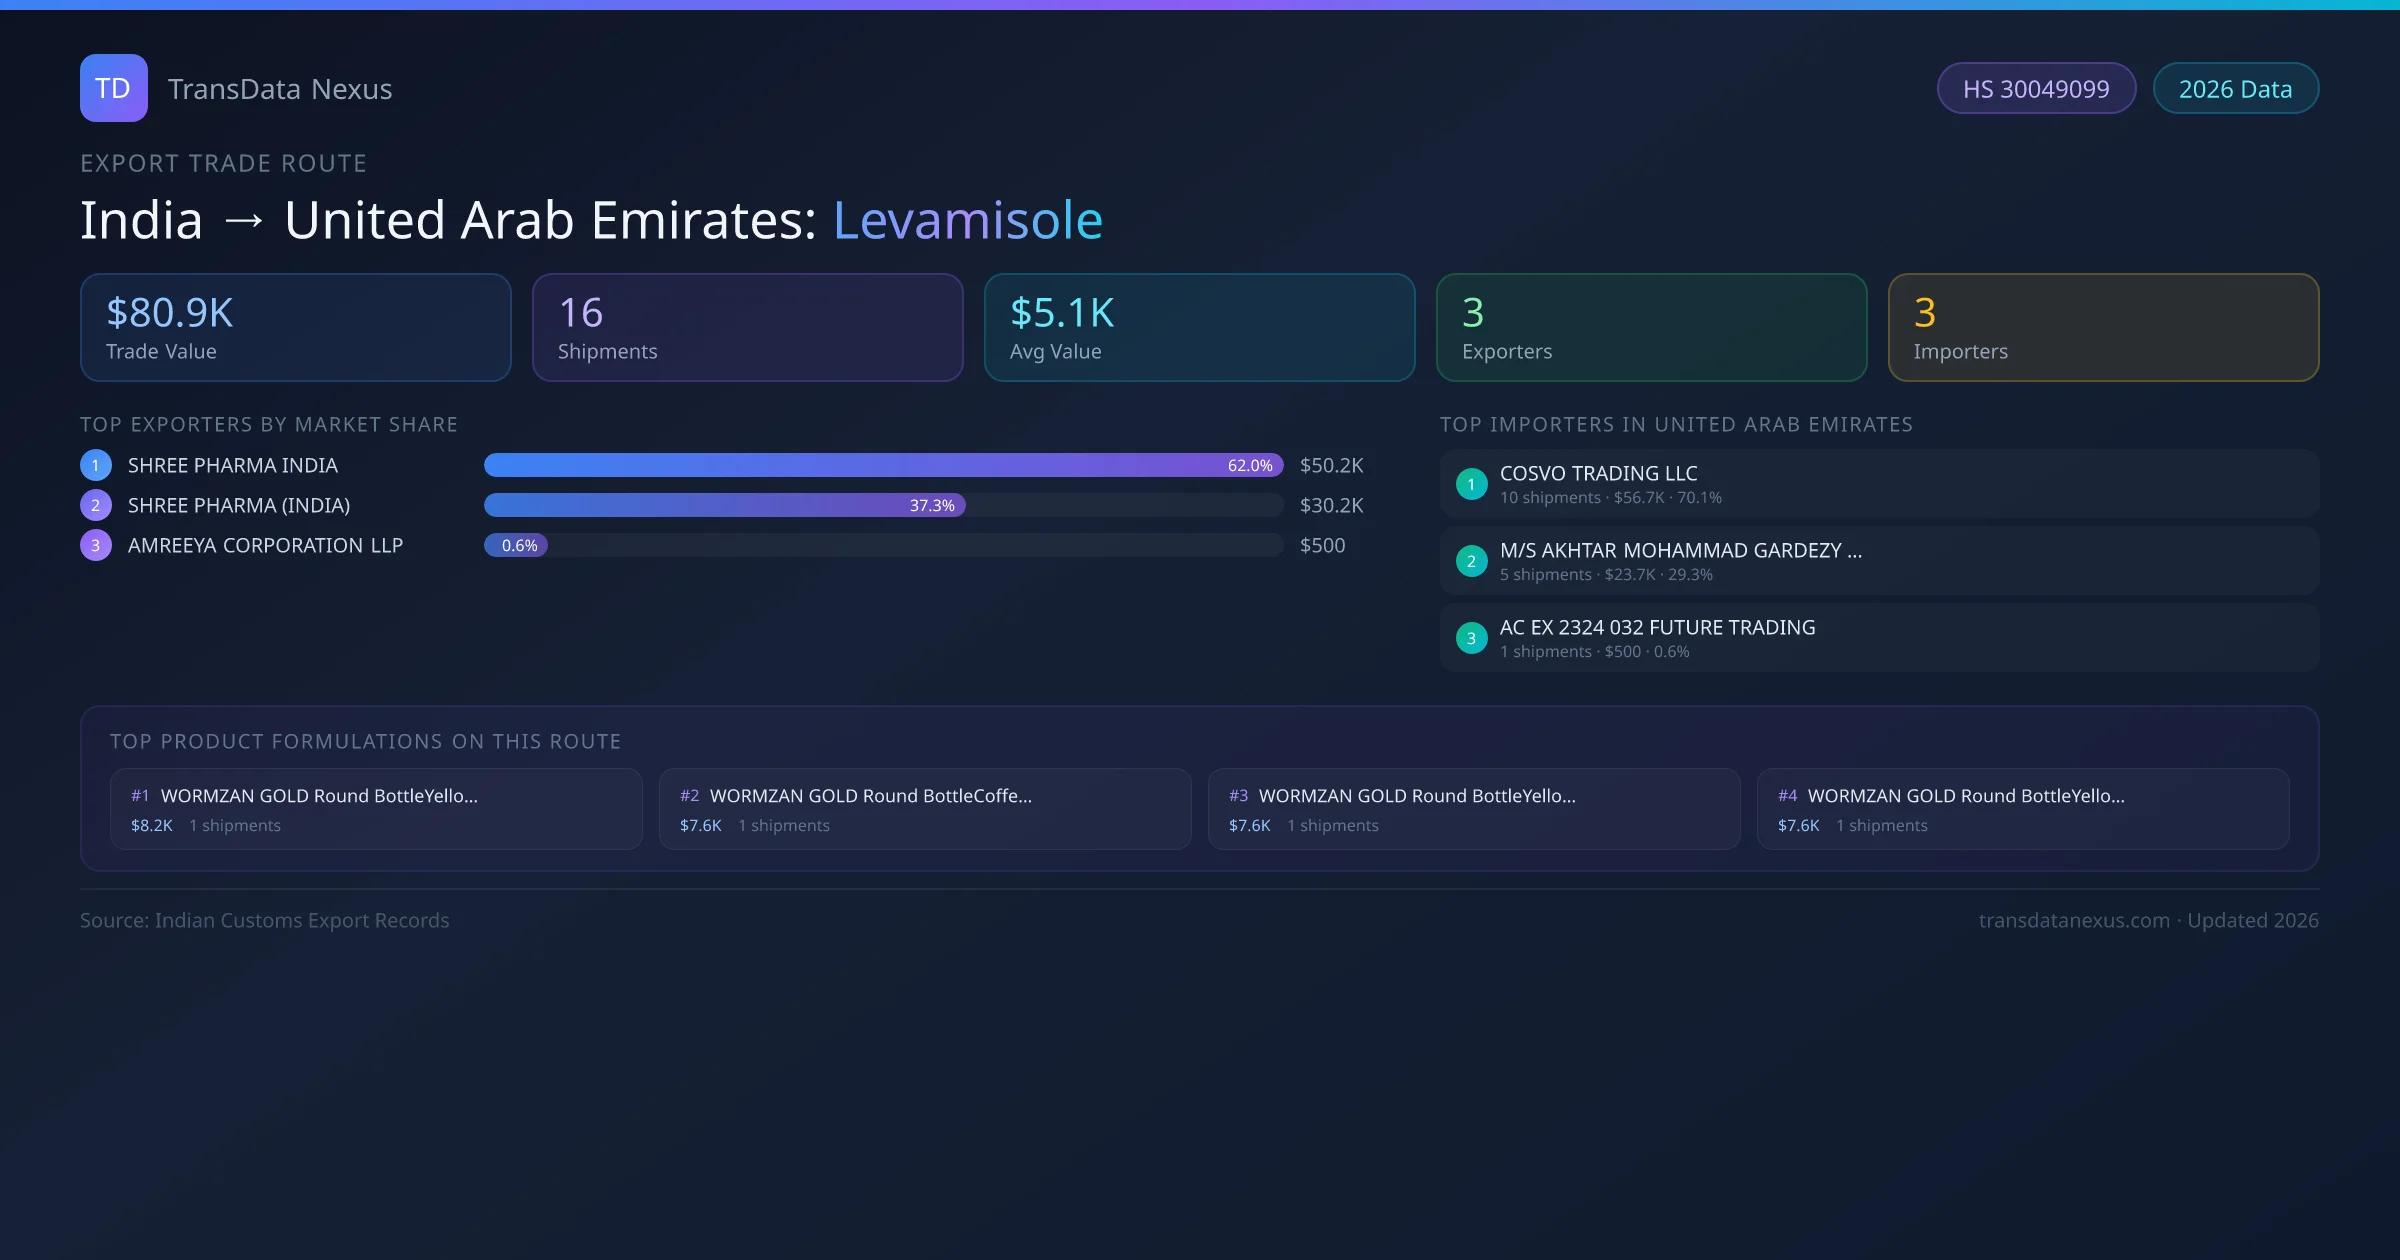Click the 37.3% market share bar
This screenshot has width=2400, height=1260.
point(724,505)
